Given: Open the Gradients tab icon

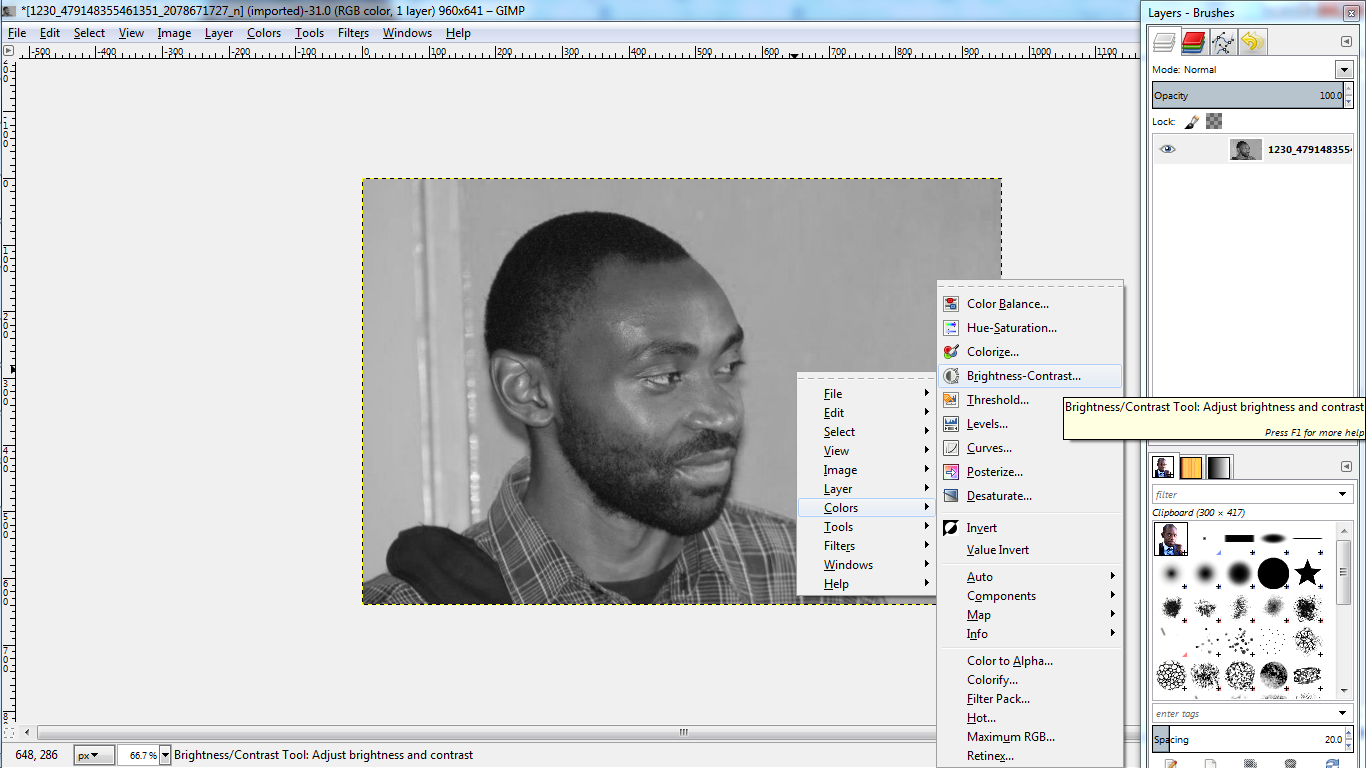Looking at the screenshot, I should point(1219,467).
